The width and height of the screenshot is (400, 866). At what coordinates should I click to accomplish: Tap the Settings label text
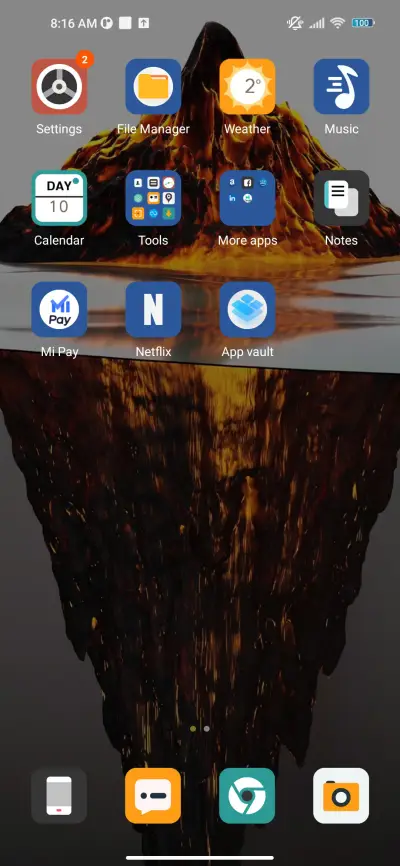pyautogui.click(x=59, y=129)
